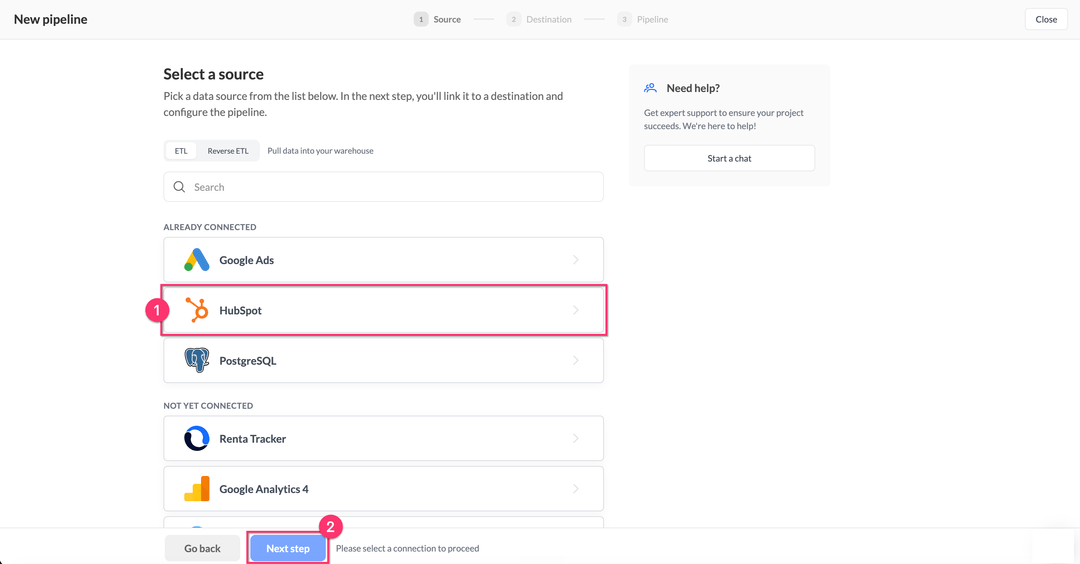Image resolution: width=1080 pixels, height=564 pixels.
Task: Go to step 3 Pipeline
Action: pos(643,19)
